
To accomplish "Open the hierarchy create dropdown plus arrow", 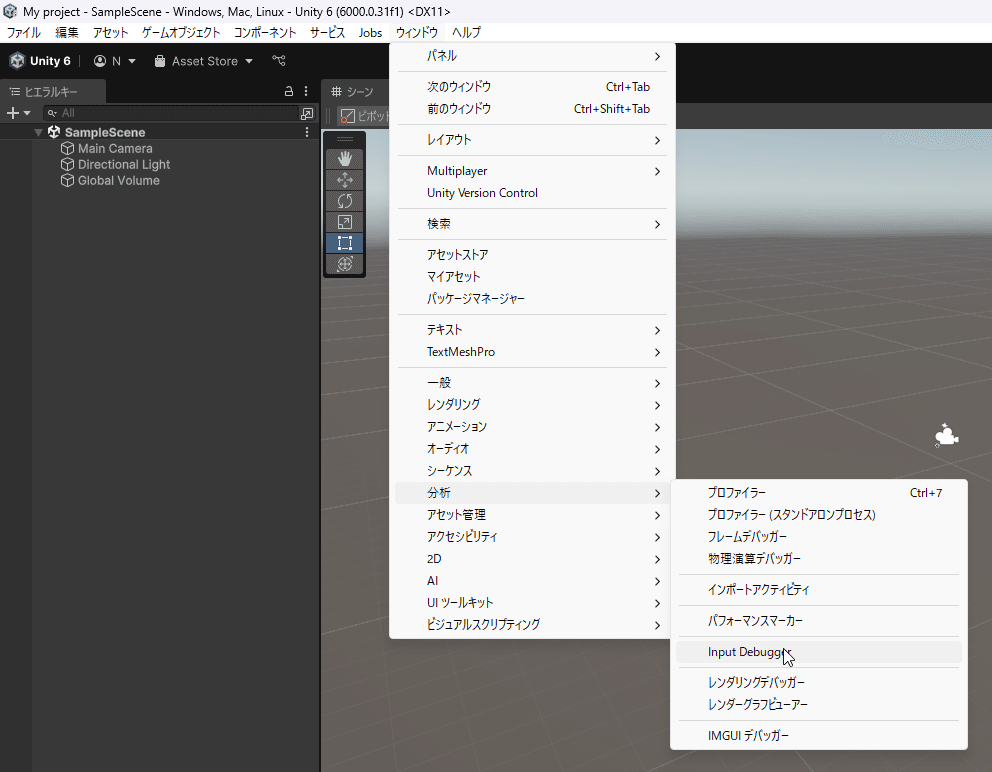I will (x=26, y=113).
